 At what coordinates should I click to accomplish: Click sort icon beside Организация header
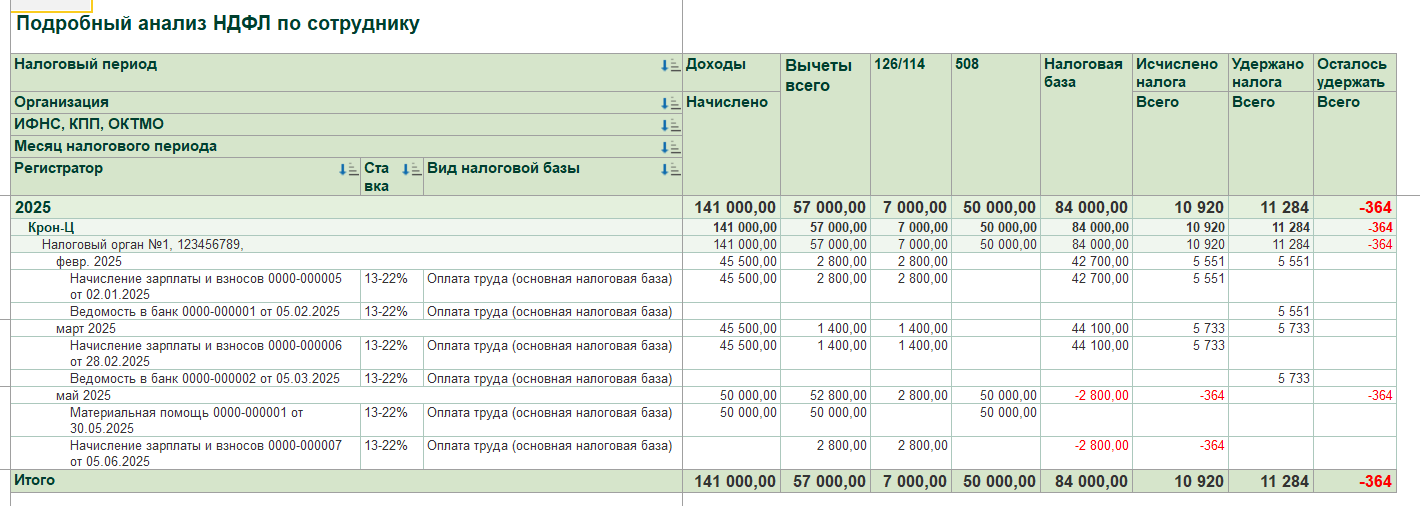670,103
